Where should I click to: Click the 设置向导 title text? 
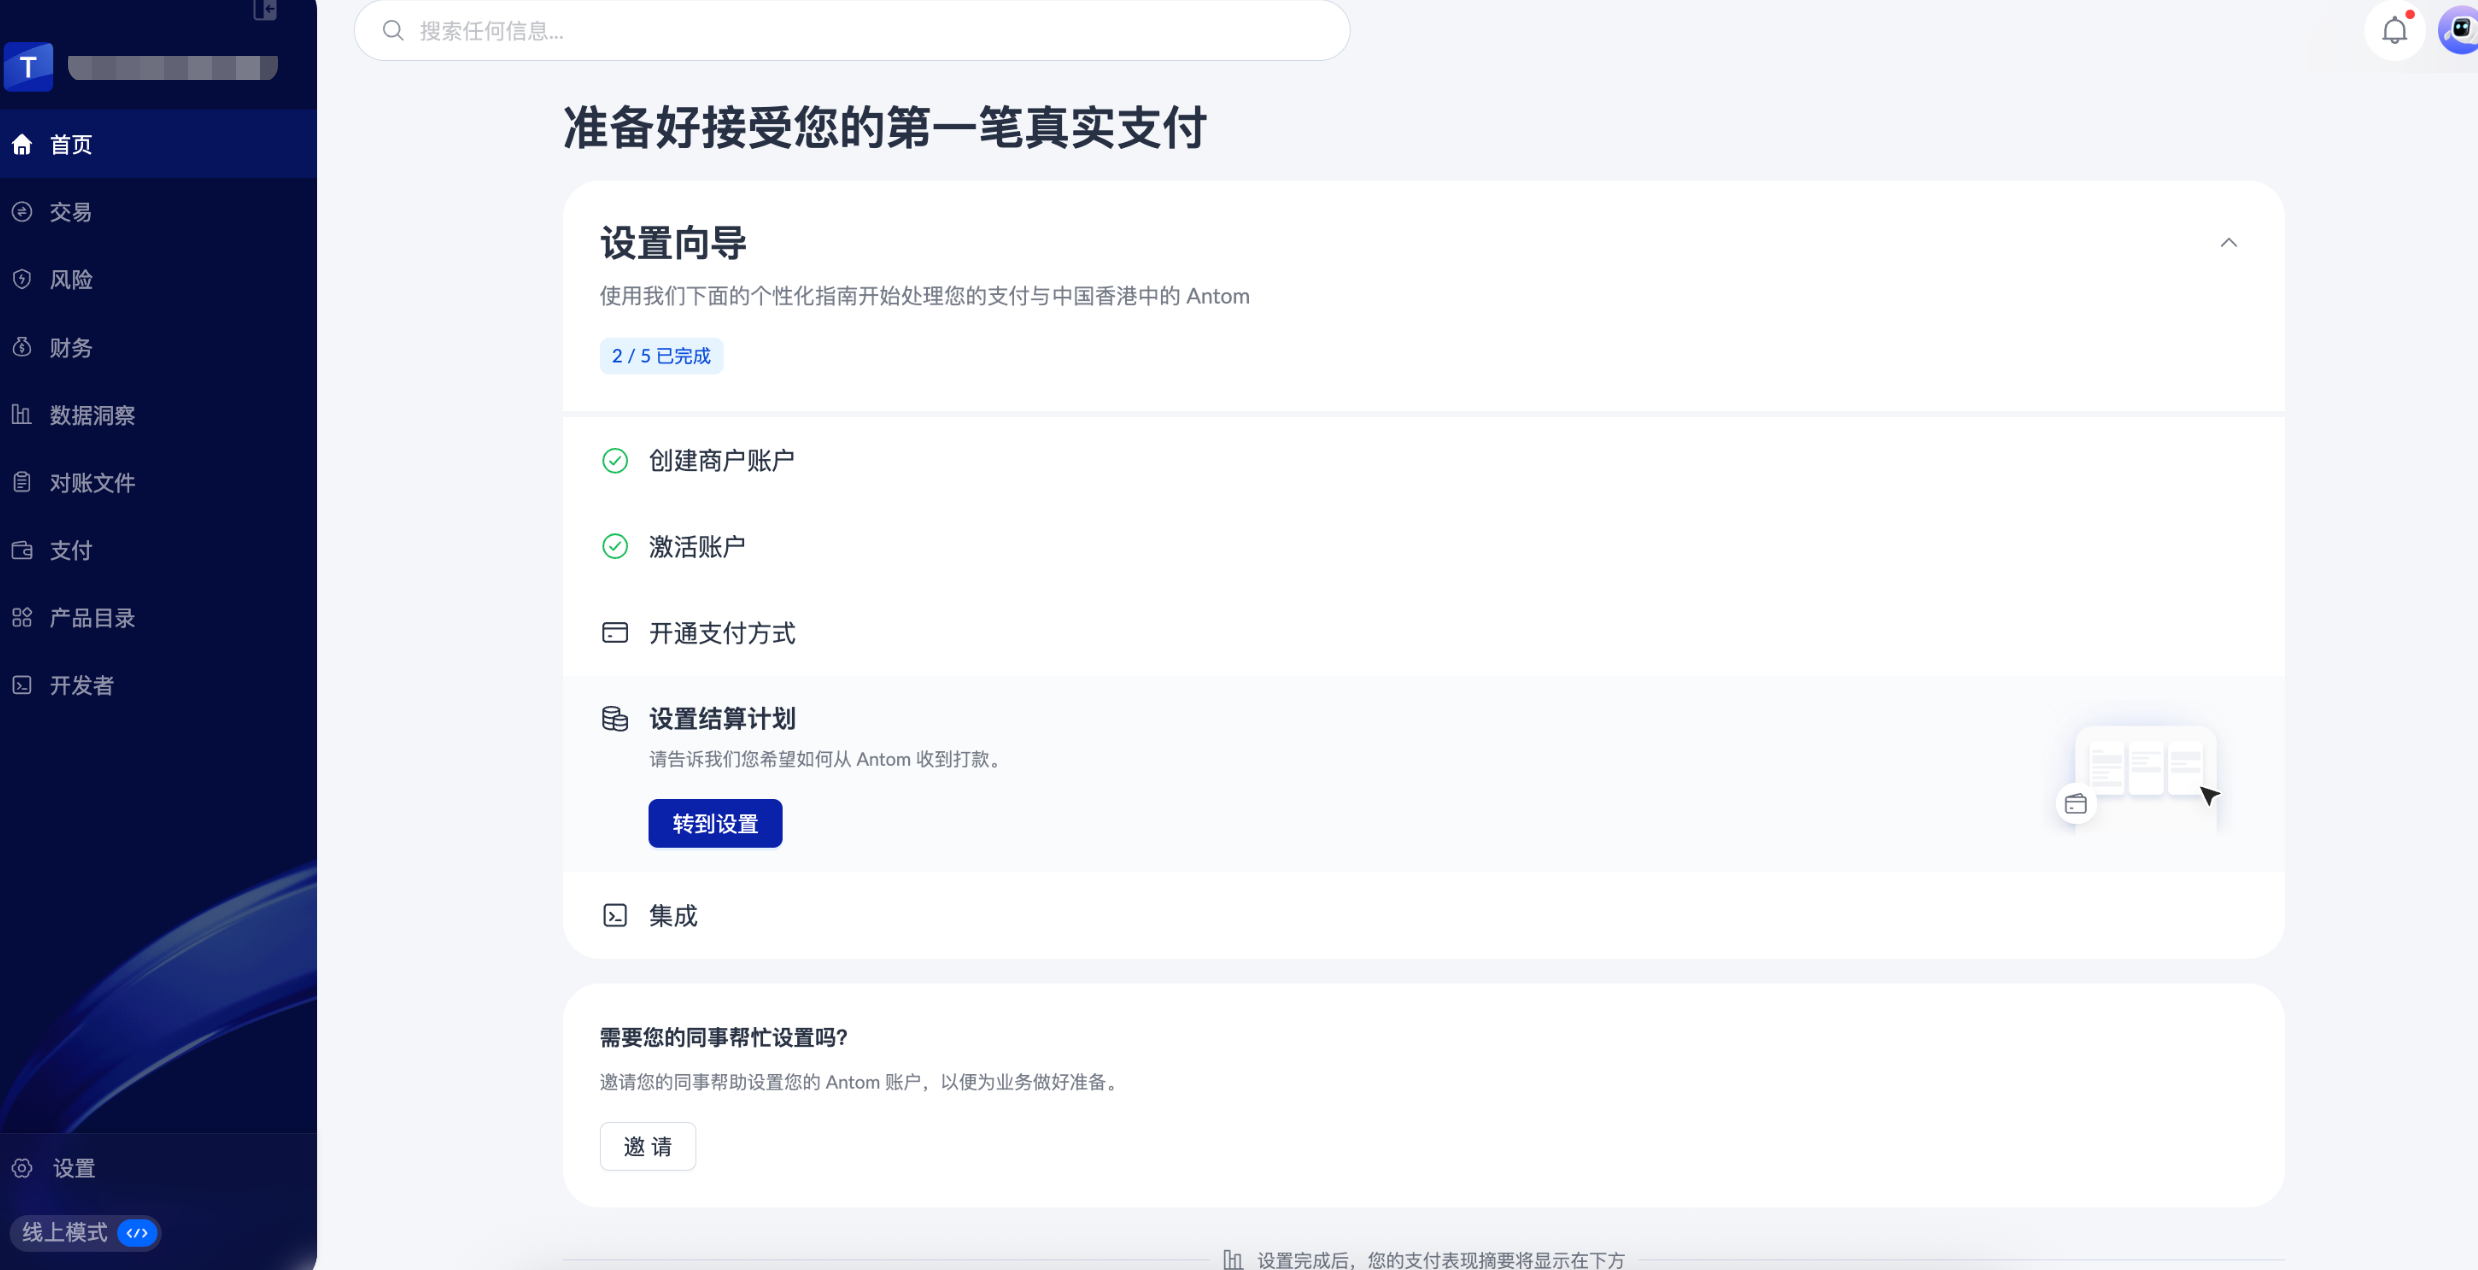[x=673, y=243]
